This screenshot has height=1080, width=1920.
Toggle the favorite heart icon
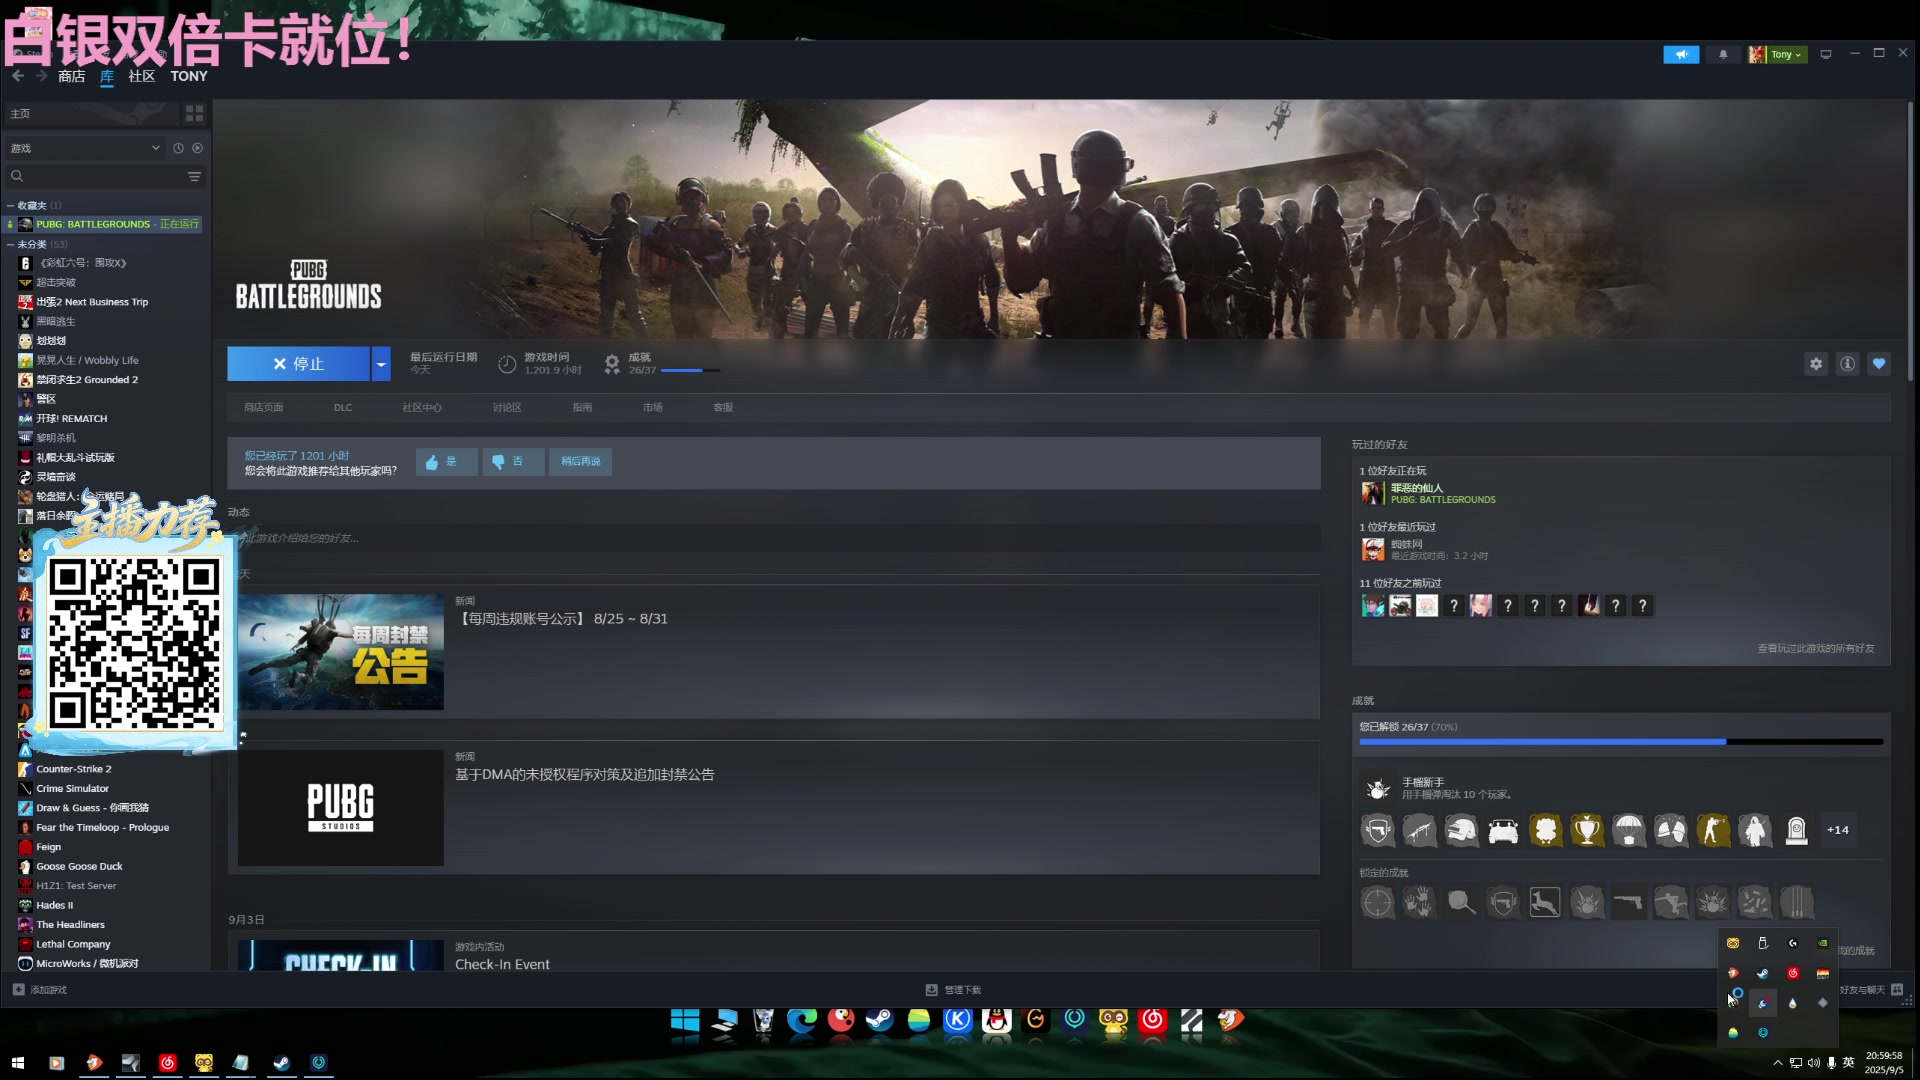pos(1879,364)
